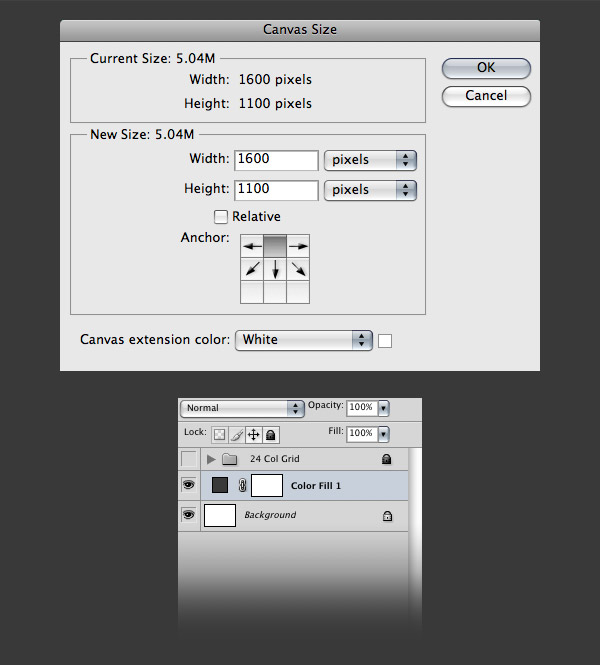Enable lock image pixels brush icon

pyautogui.click(x=237, y=435)
